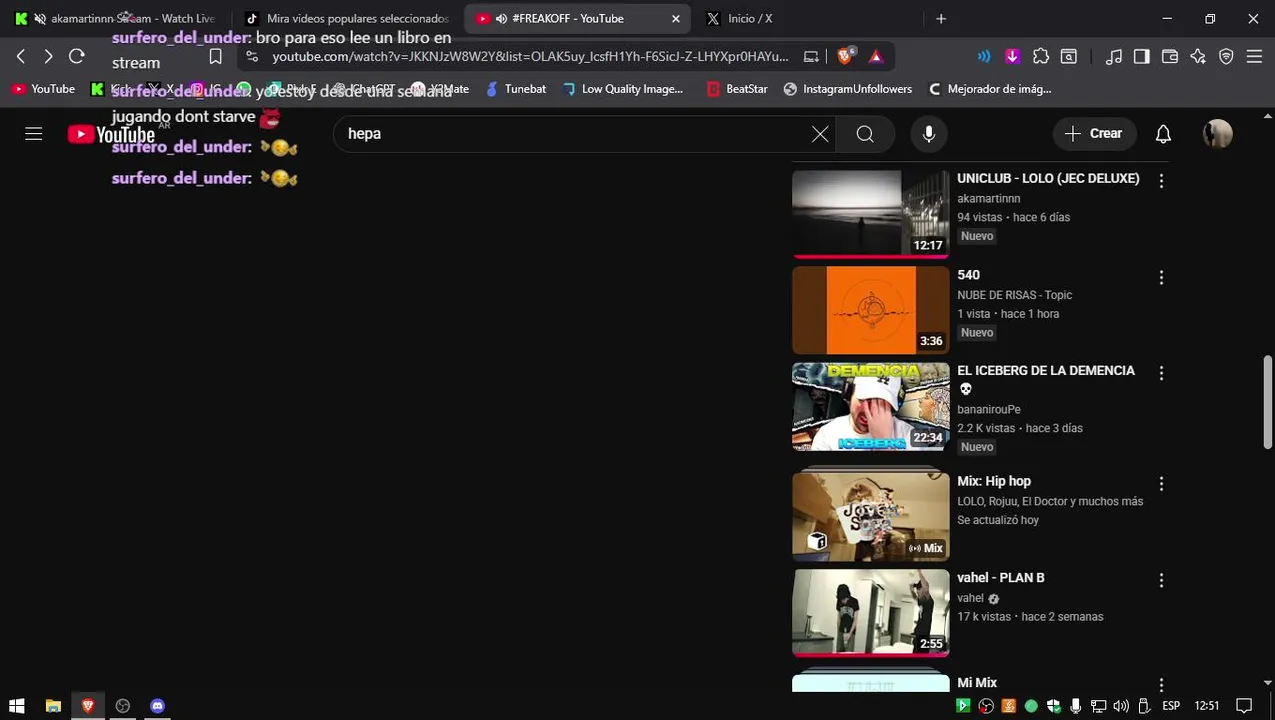Image resolution: width=1275 pixels, height=720 pixels.
Task: Open Brave Wallet icon
Action: pos(1169,57)
